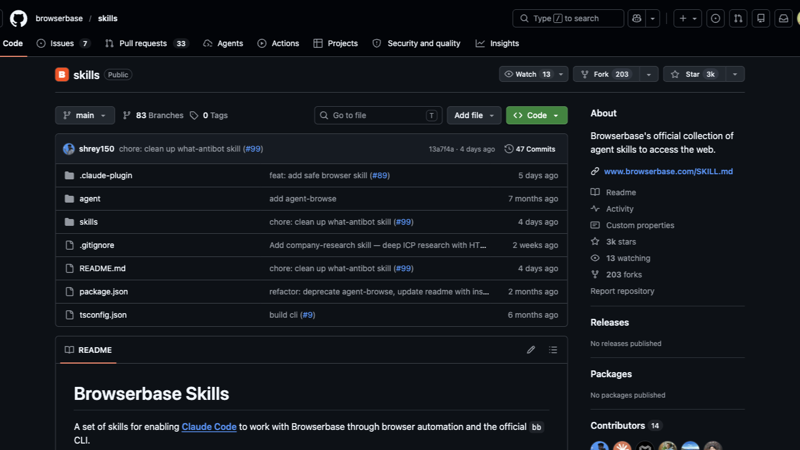Open the Pull requests tab

146,43
